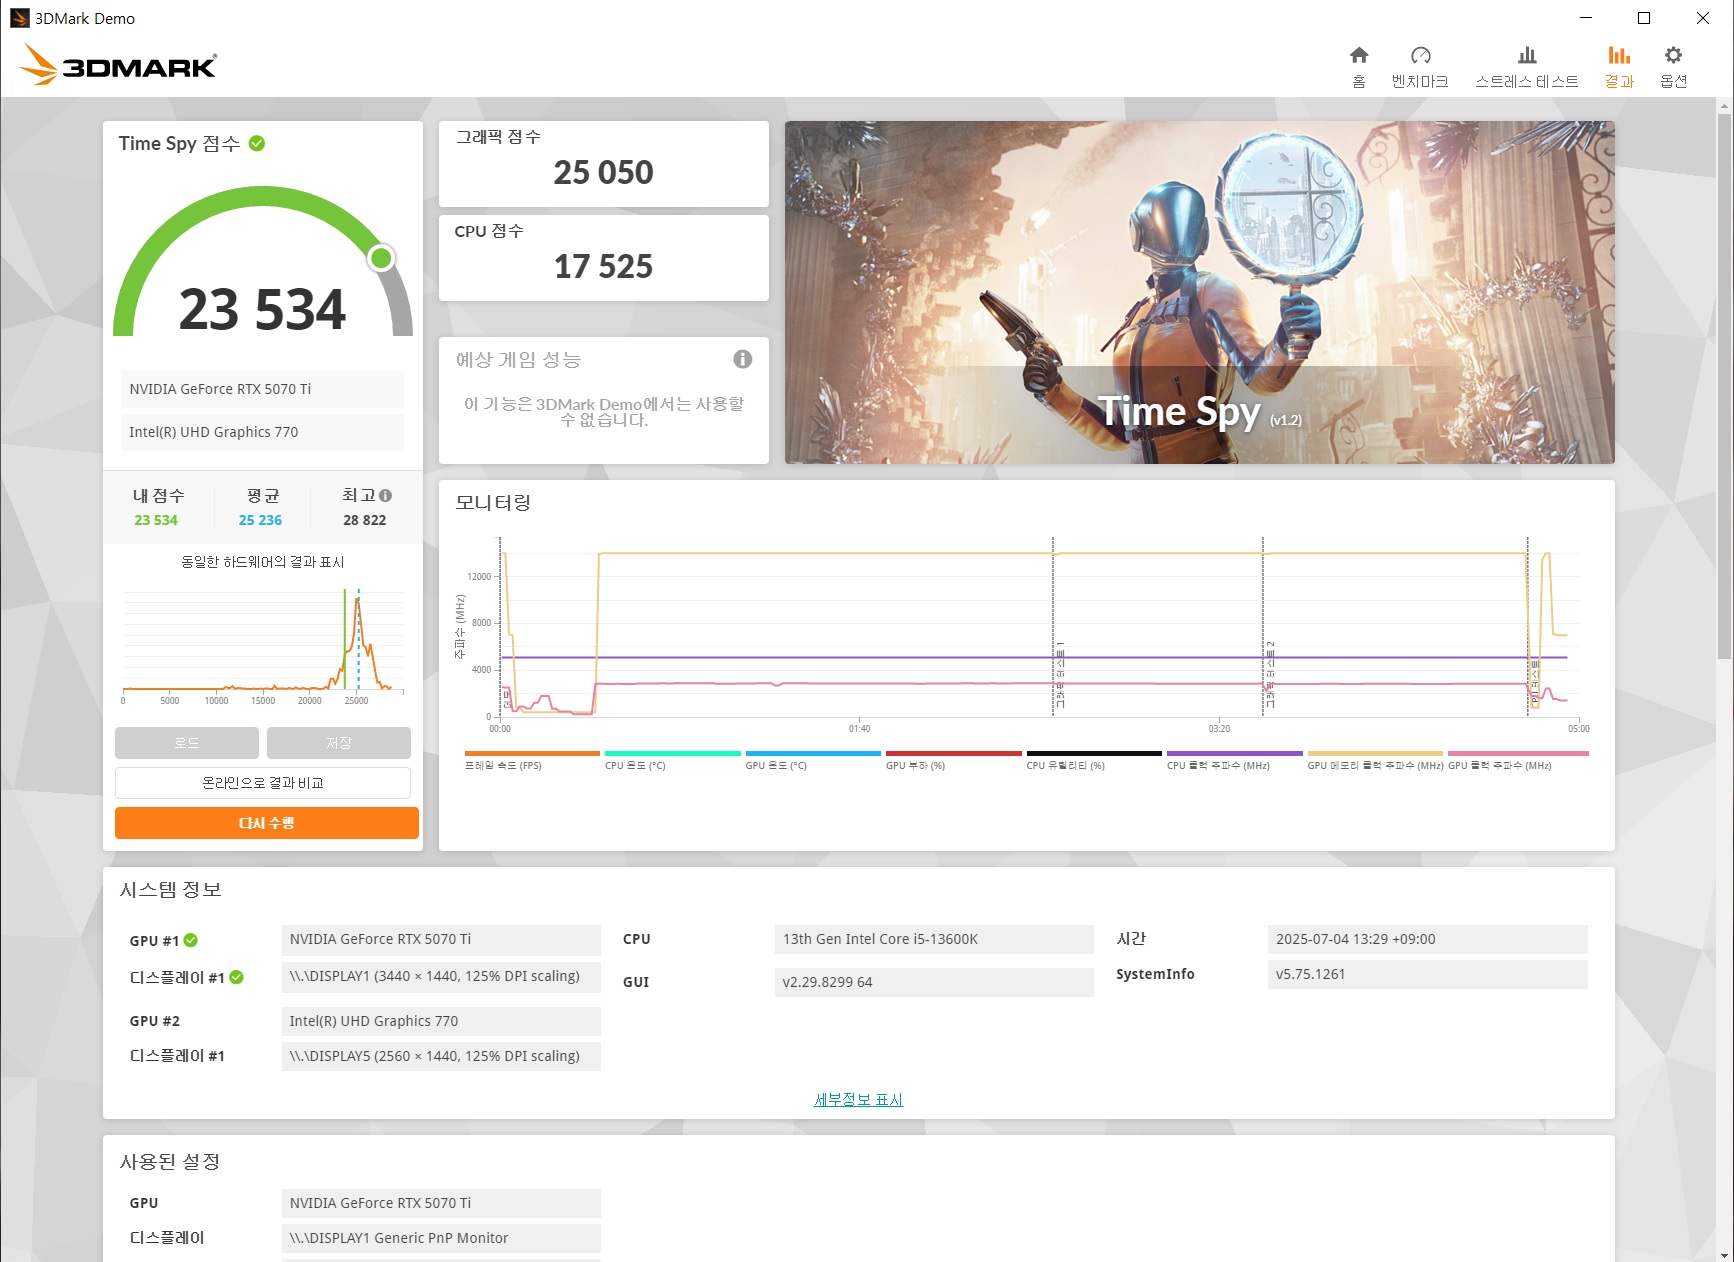
Task: Click green validation check next to Time Spy score
Action: (x=257, y=144)
